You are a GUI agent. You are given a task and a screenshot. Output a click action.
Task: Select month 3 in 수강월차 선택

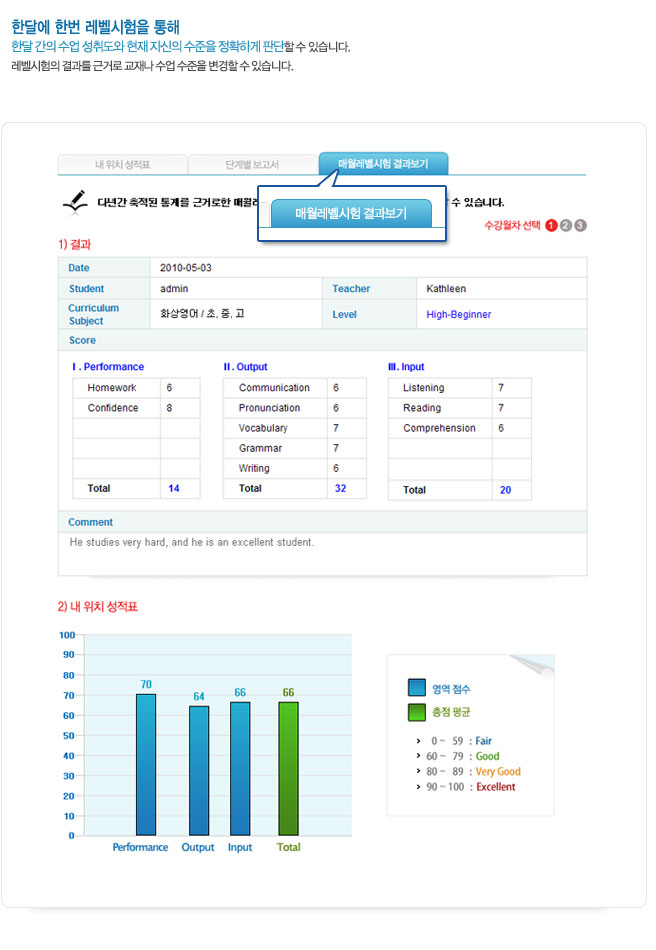580,225
